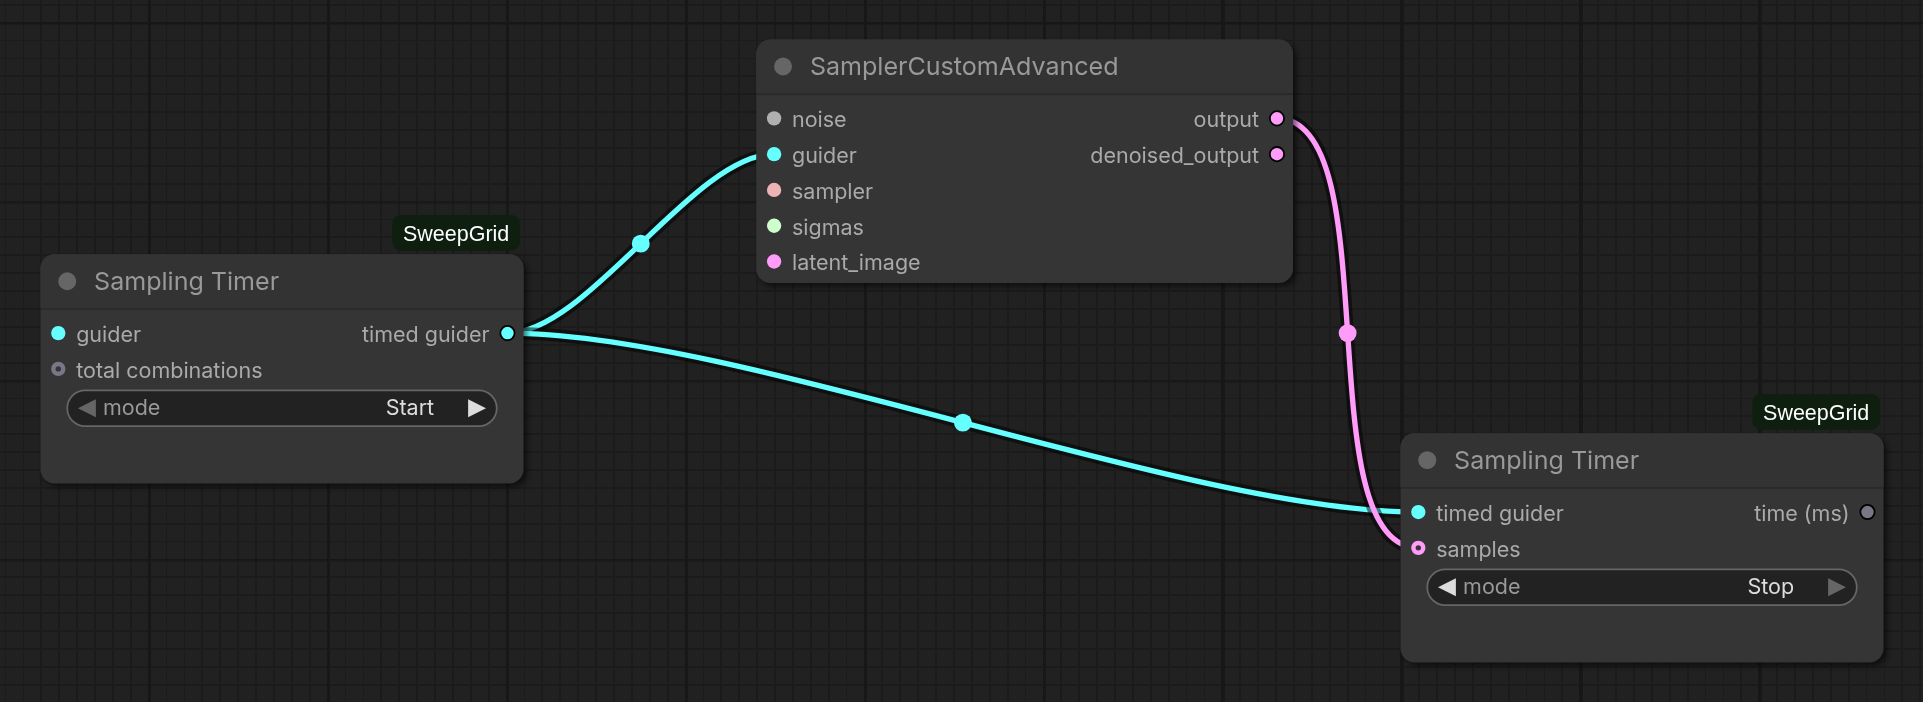Screen dimensions: 1923x702
Task: Click the samples input socket
Action: tap(1418, 548)
